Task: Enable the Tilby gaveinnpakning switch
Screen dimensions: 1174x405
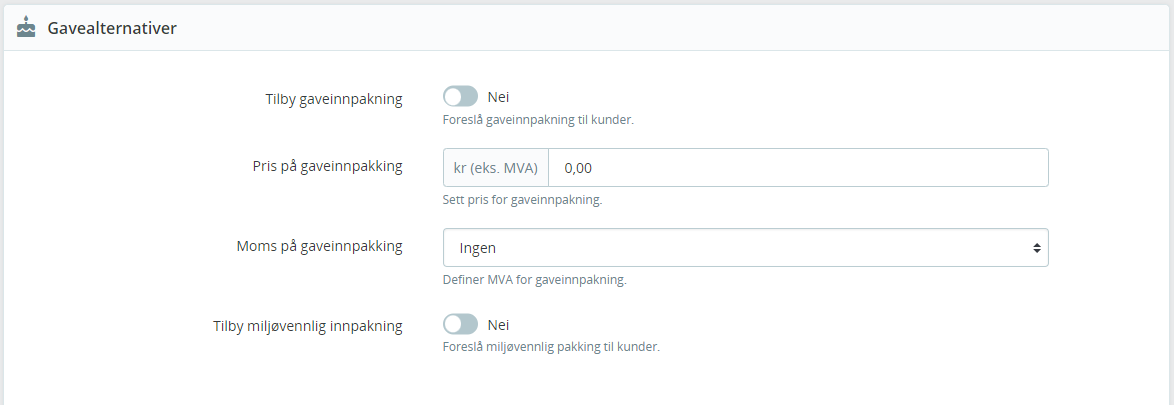Action: [460, 97]
